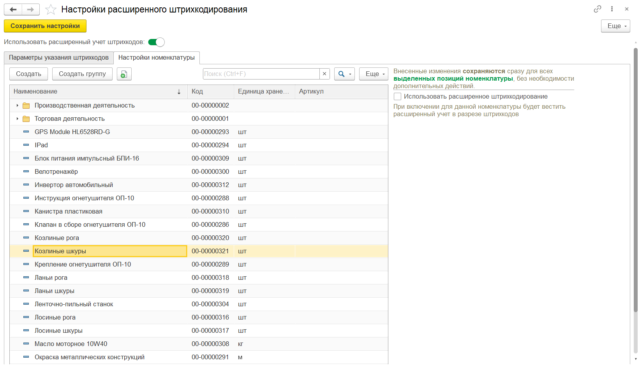Add page to favorites with star icon

tap(51, 9)
